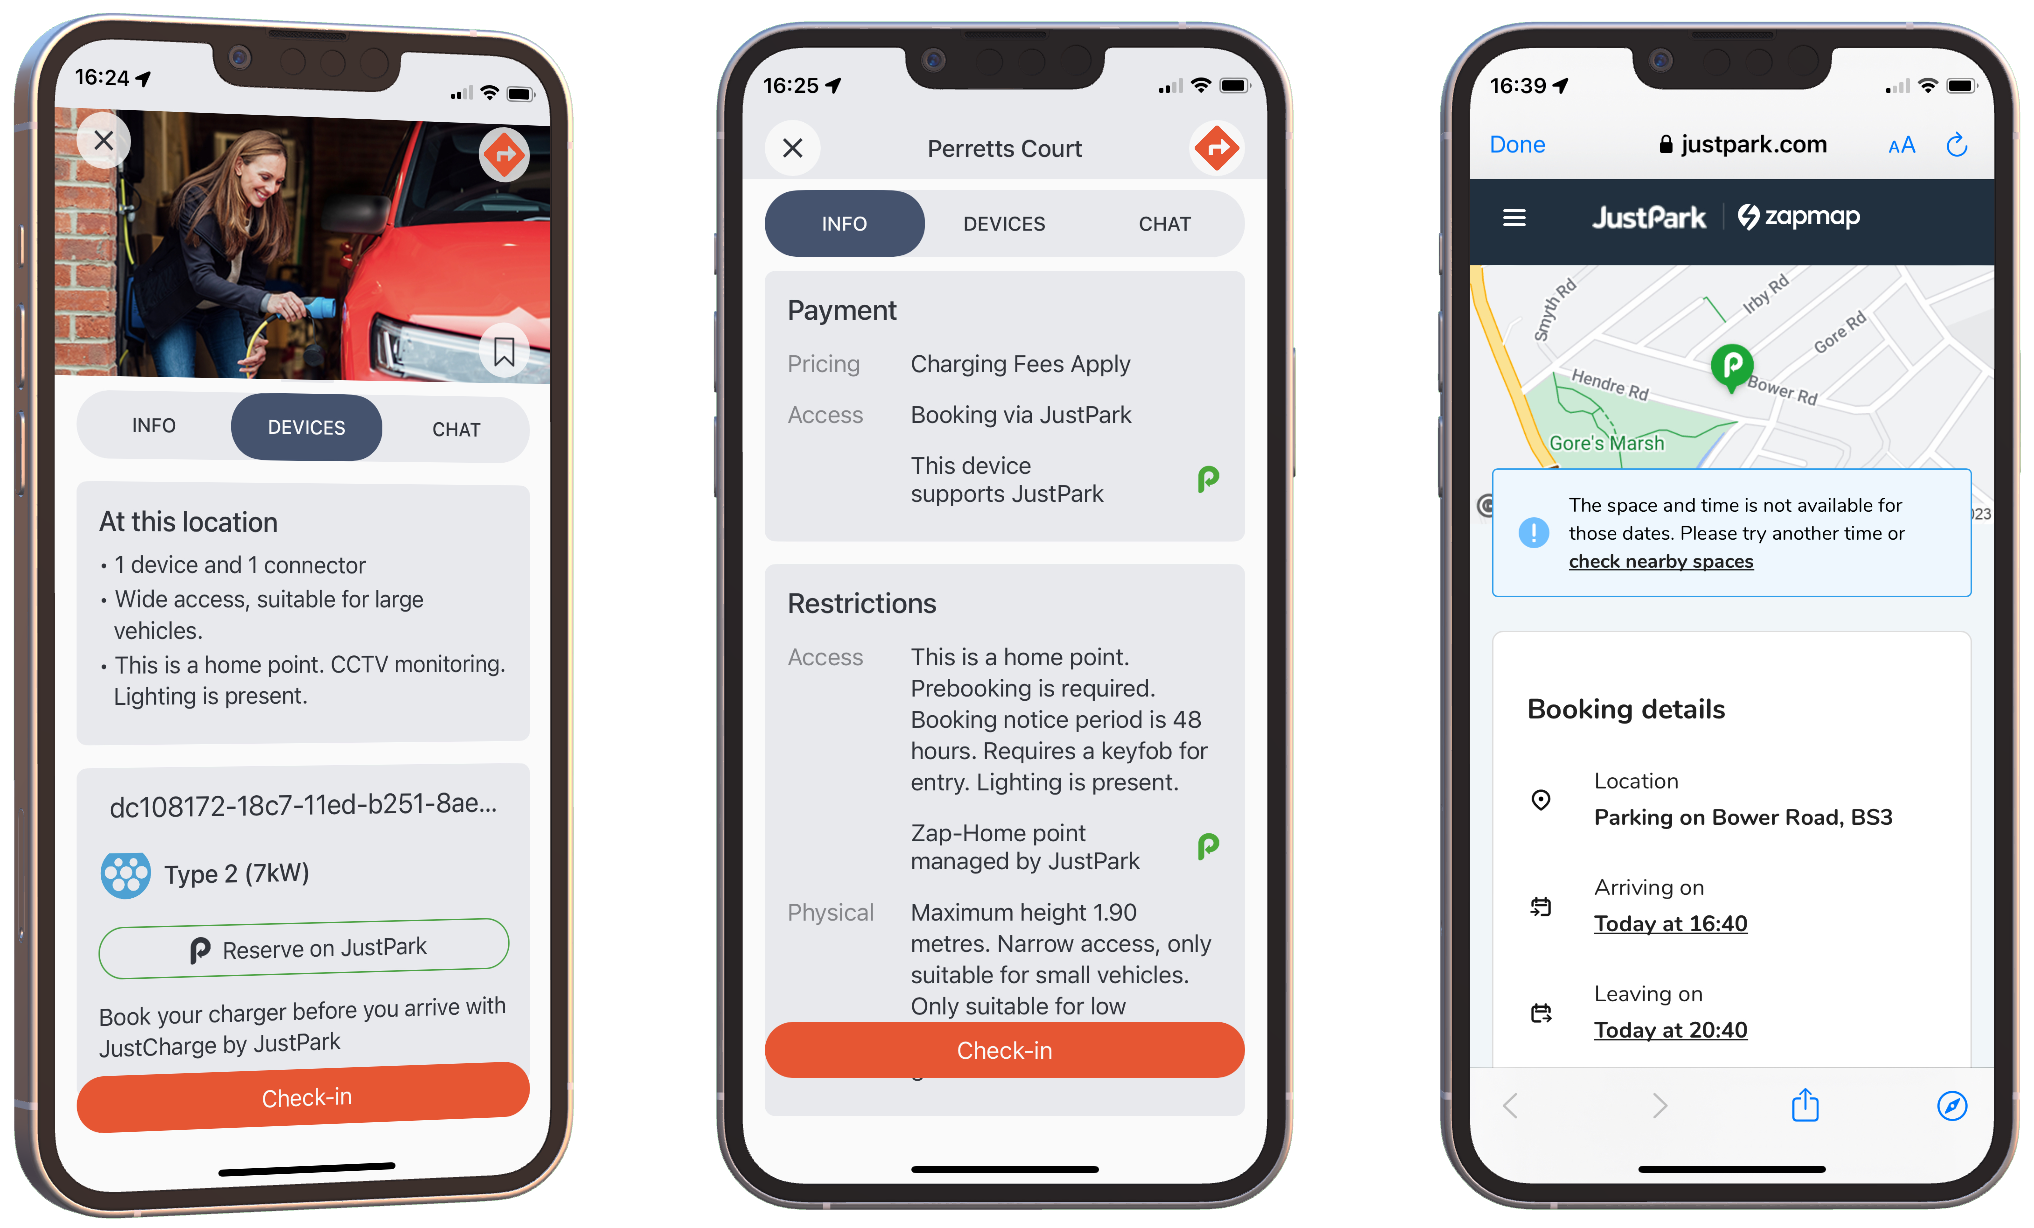
Task: Tap the JustPark P icon on Reserve button
Action: pos(203,946)
